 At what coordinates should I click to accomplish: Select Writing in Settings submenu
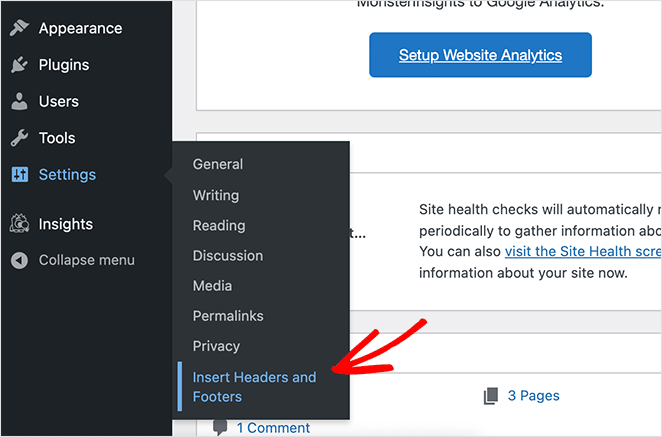click(x=216, y=195)
